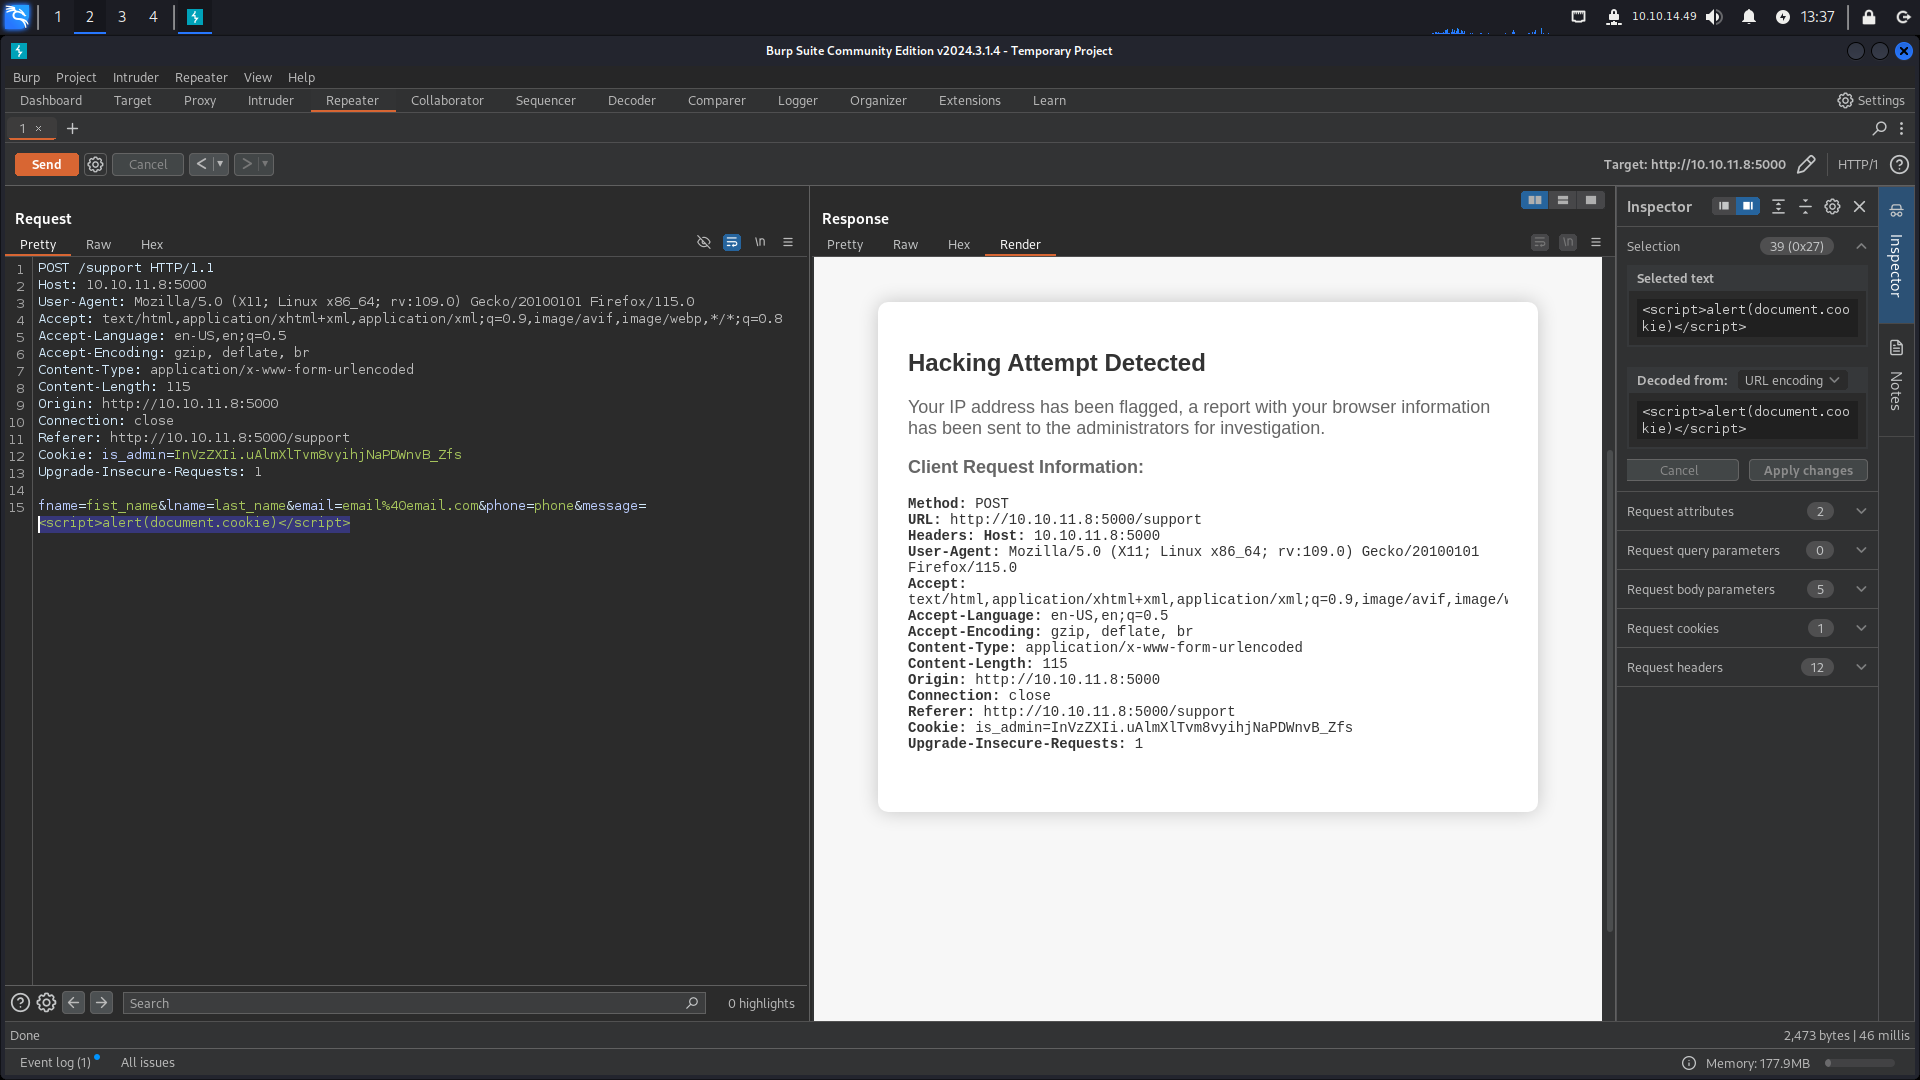Click Repeater tab search magnifier icon
The height and width of the screenshot is (1080, 1920).
(1879, 128)
